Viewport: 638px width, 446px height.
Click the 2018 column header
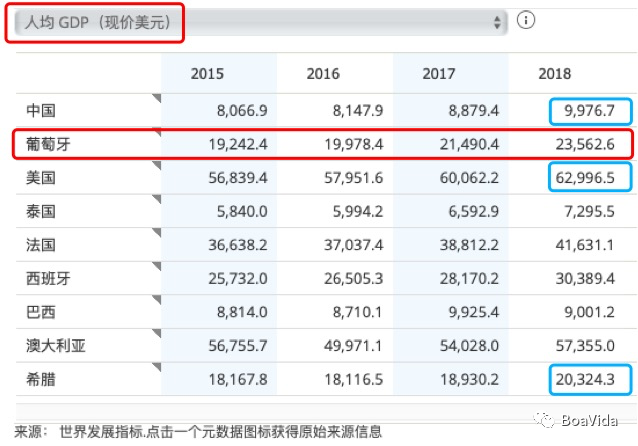[555, 74]
